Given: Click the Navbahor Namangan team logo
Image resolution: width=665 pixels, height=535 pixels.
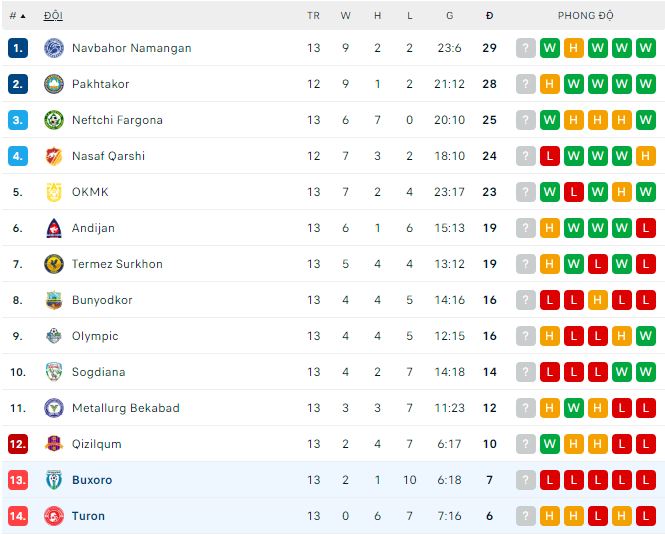Looking at the screenshot, I should click(54, 48).
